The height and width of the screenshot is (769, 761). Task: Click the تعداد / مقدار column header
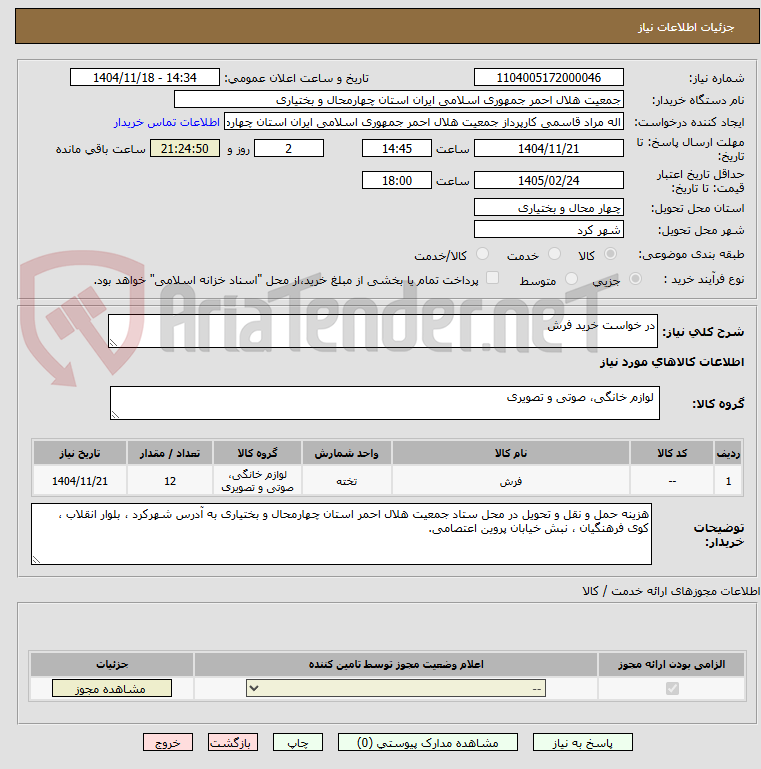pyautogui.click(x=170, y=453)
